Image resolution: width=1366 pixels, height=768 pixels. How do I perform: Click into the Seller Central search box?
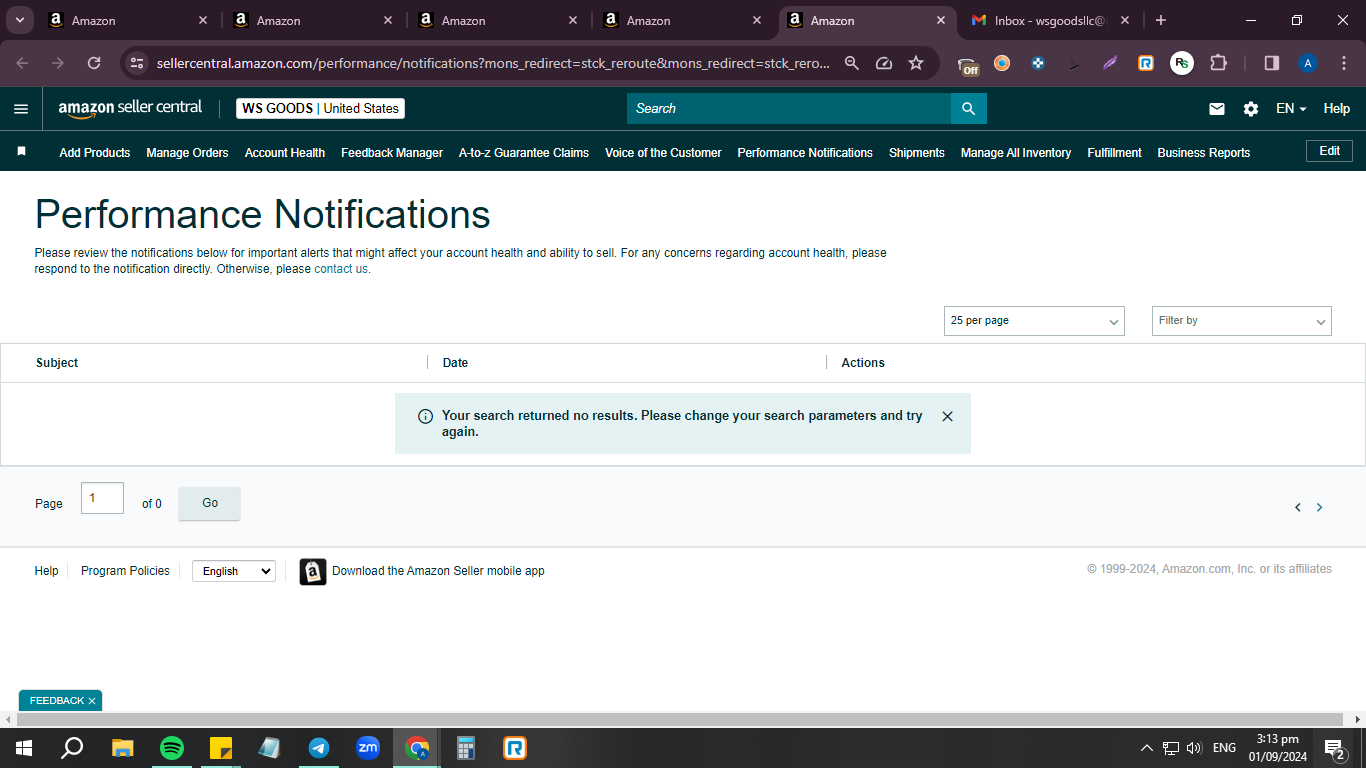789,109
